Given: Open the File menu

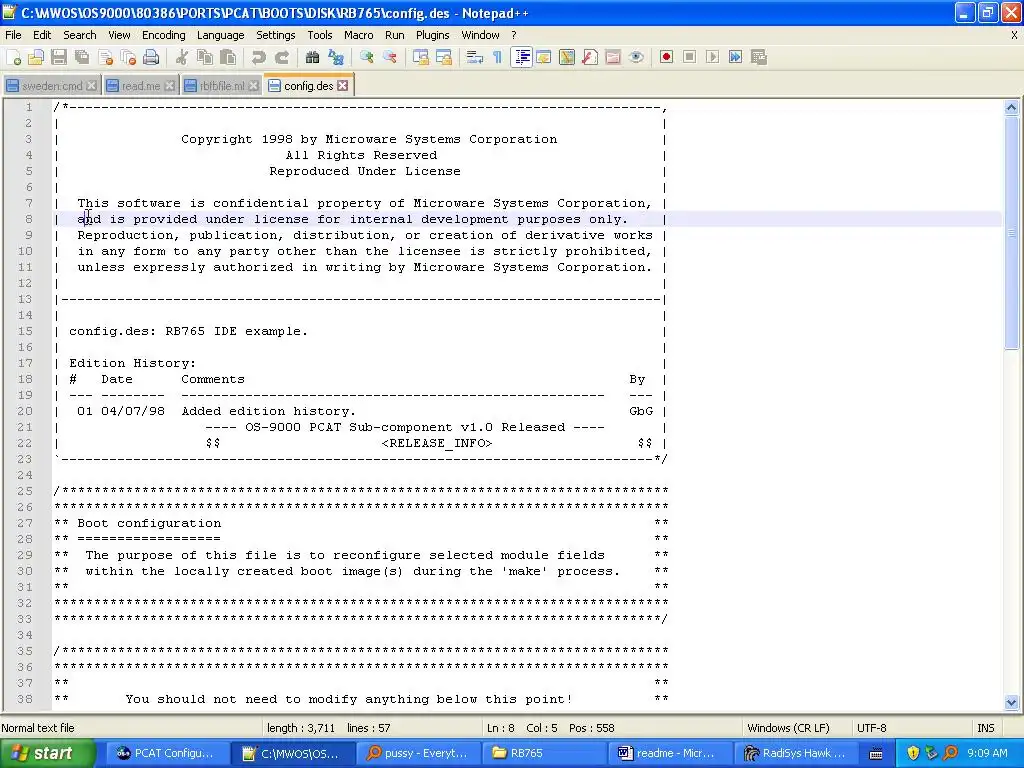Looking at the screenshot, I should (13, 35).
